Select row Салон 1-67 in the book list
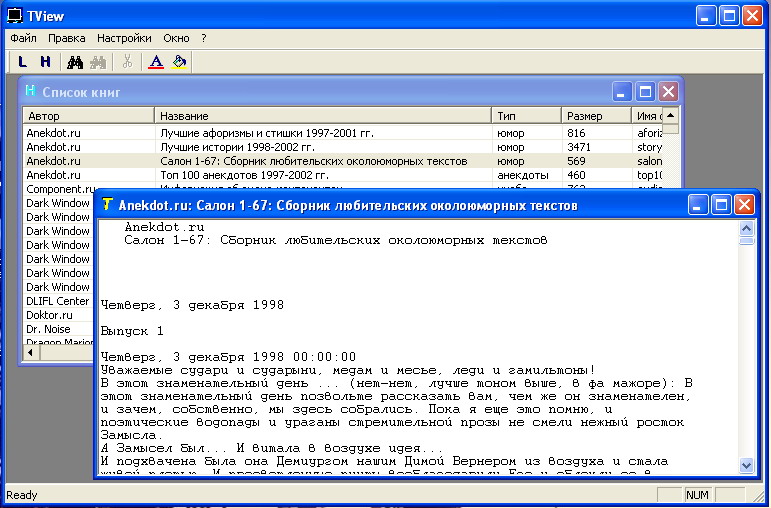Screen dimensions: 771x508 [343, 161]
